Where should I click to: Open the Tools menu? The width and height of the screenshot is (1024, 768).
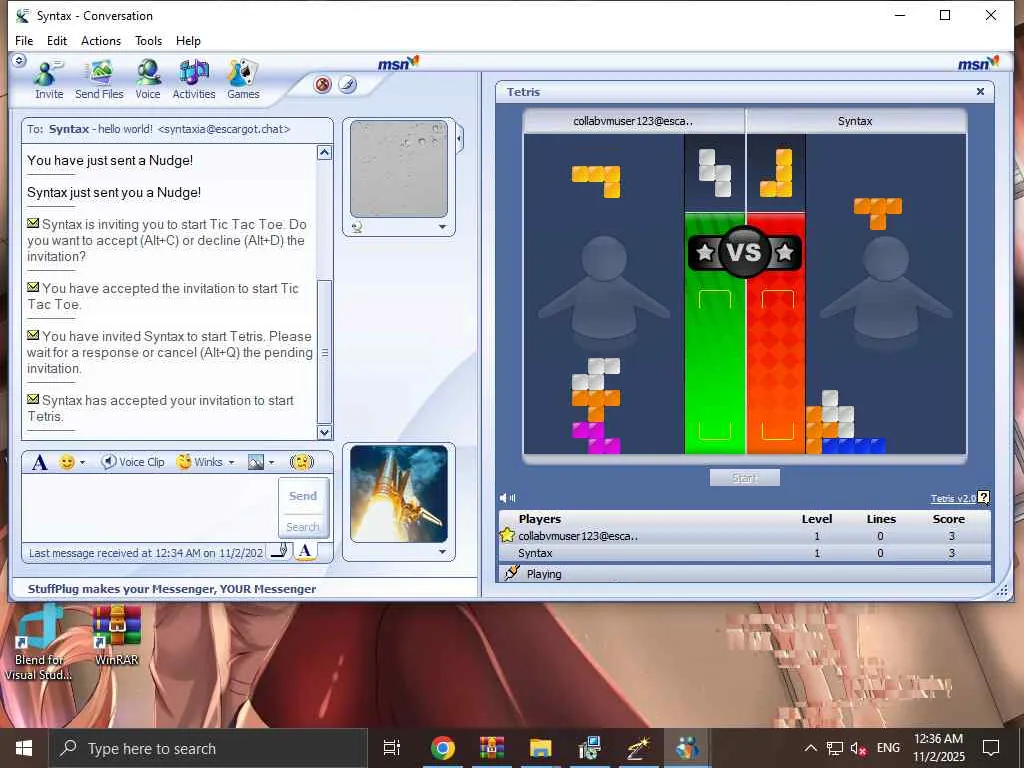coord(148,40)
